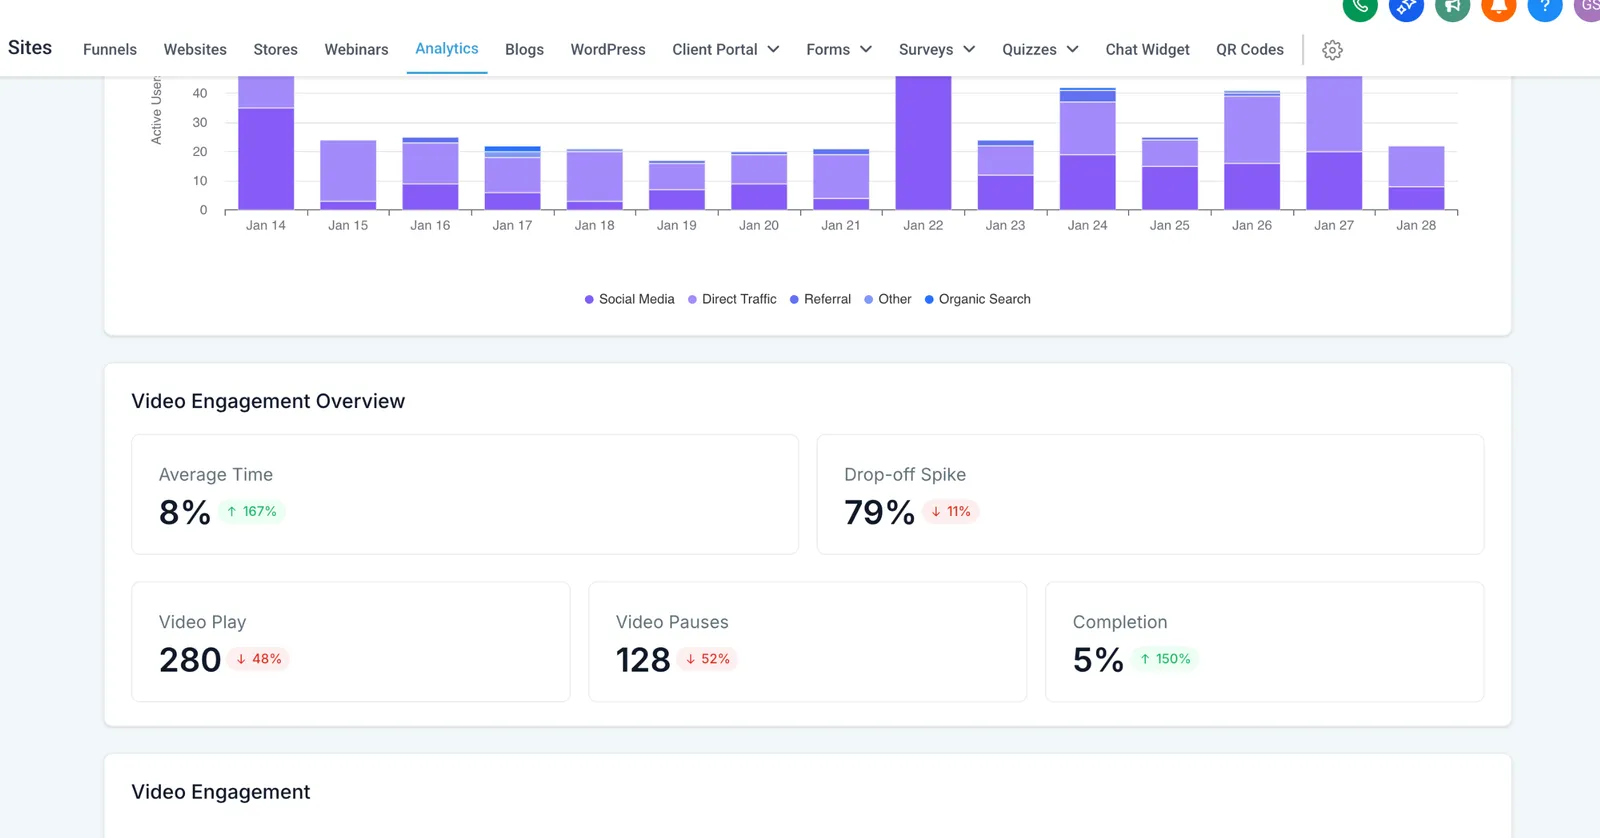Open the purple user avatar icon
The image size is (1600, 838).
click(1588, 8)
